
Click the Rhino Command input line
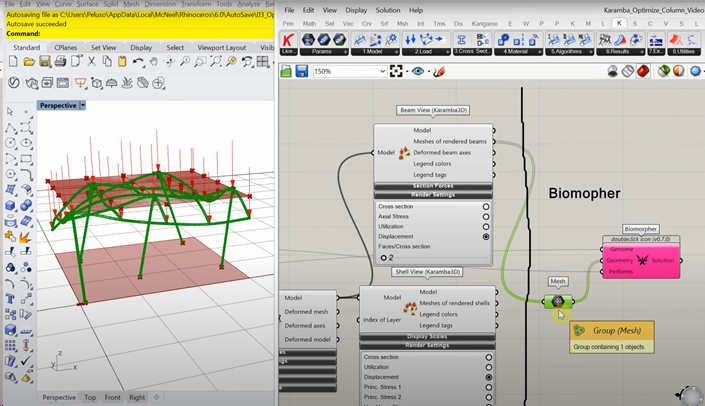coord(140,34)
